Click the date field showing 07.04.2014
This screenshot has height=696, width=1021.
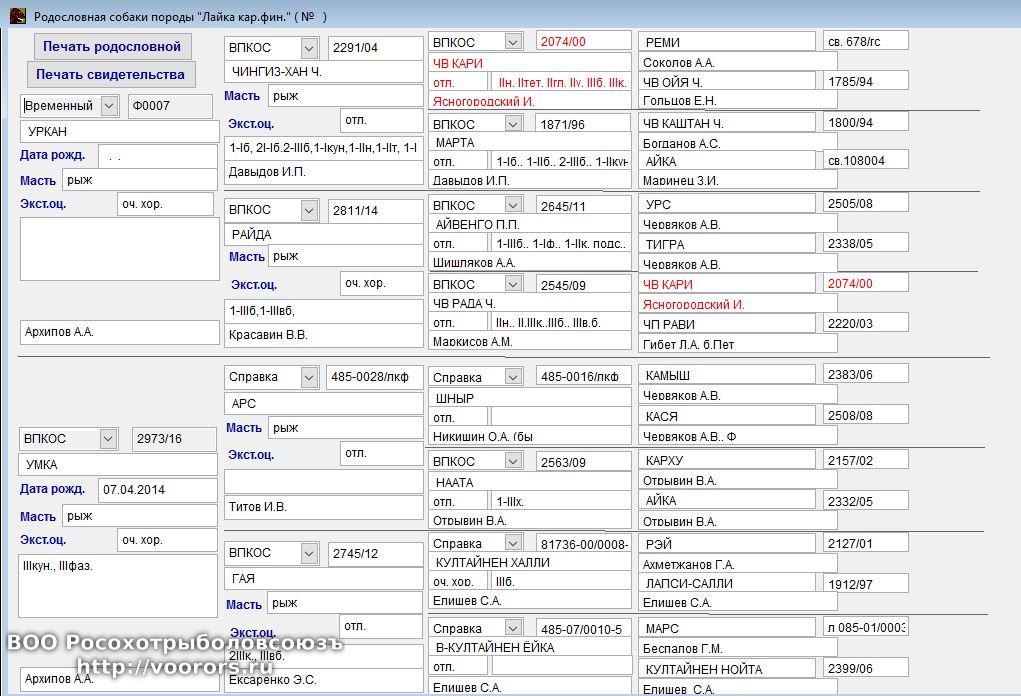[157, 490]
